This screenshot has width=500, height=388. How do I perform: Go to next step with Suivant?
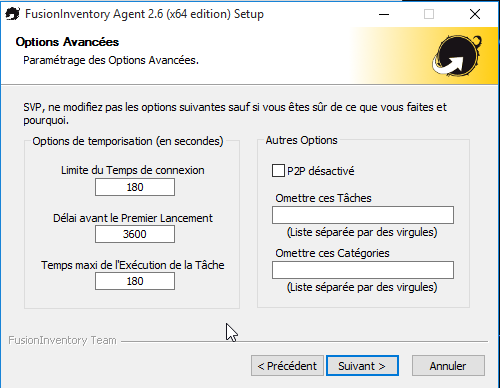pos(362,366)
